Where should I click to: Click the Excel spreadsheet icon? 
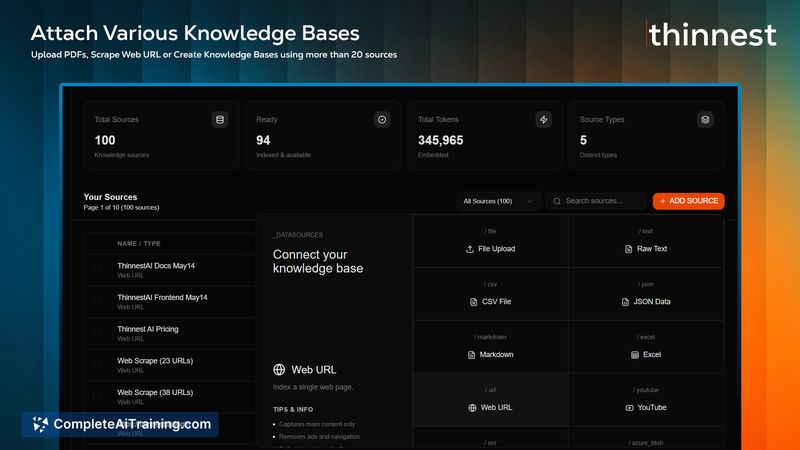(635, 355)
